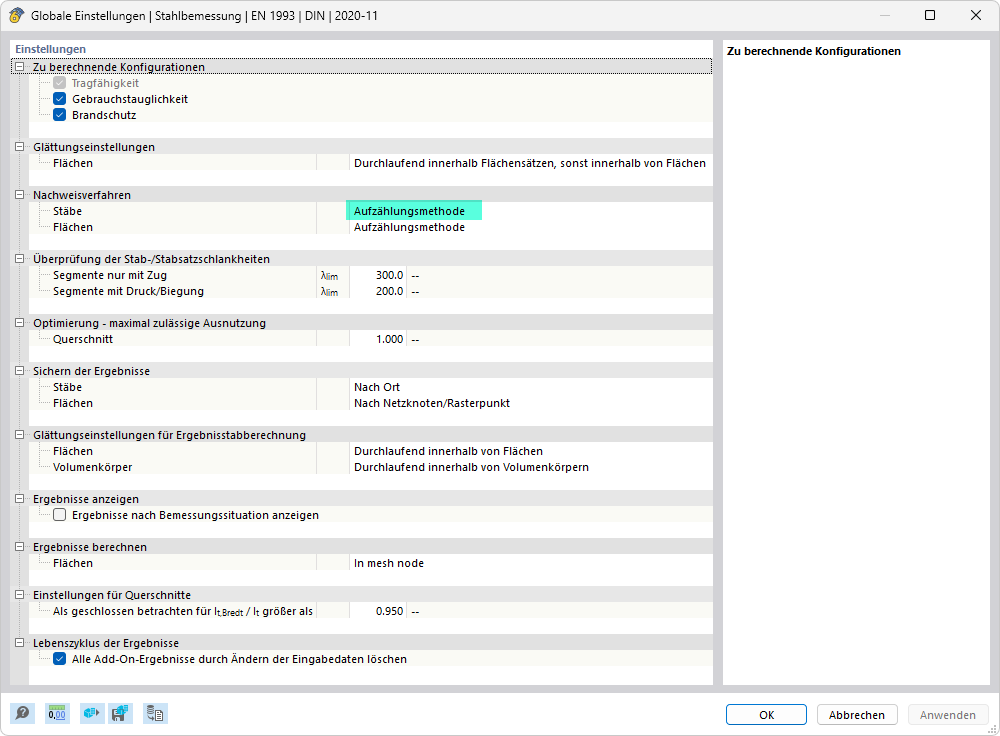The width and height of the screenshot is (1000, 736).
Task: Select the Glättungseinstellungen Flächen row
Action: [x=371, y=163]
